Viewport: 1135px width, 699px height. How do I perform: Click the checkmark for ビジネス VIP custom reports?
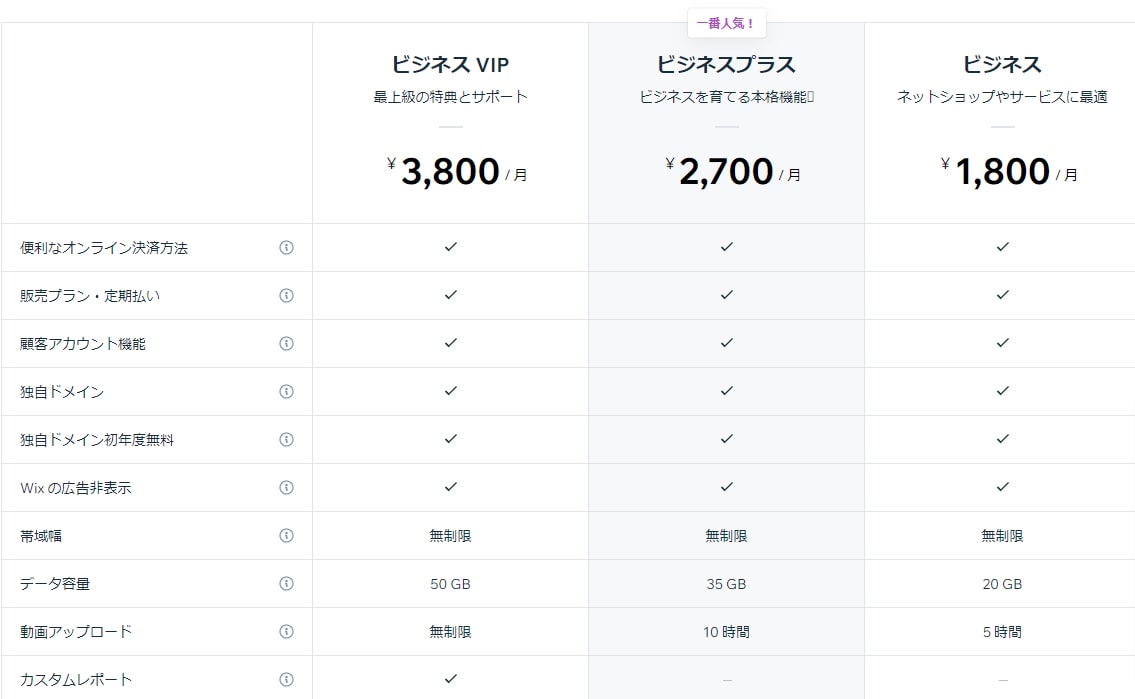450,678
